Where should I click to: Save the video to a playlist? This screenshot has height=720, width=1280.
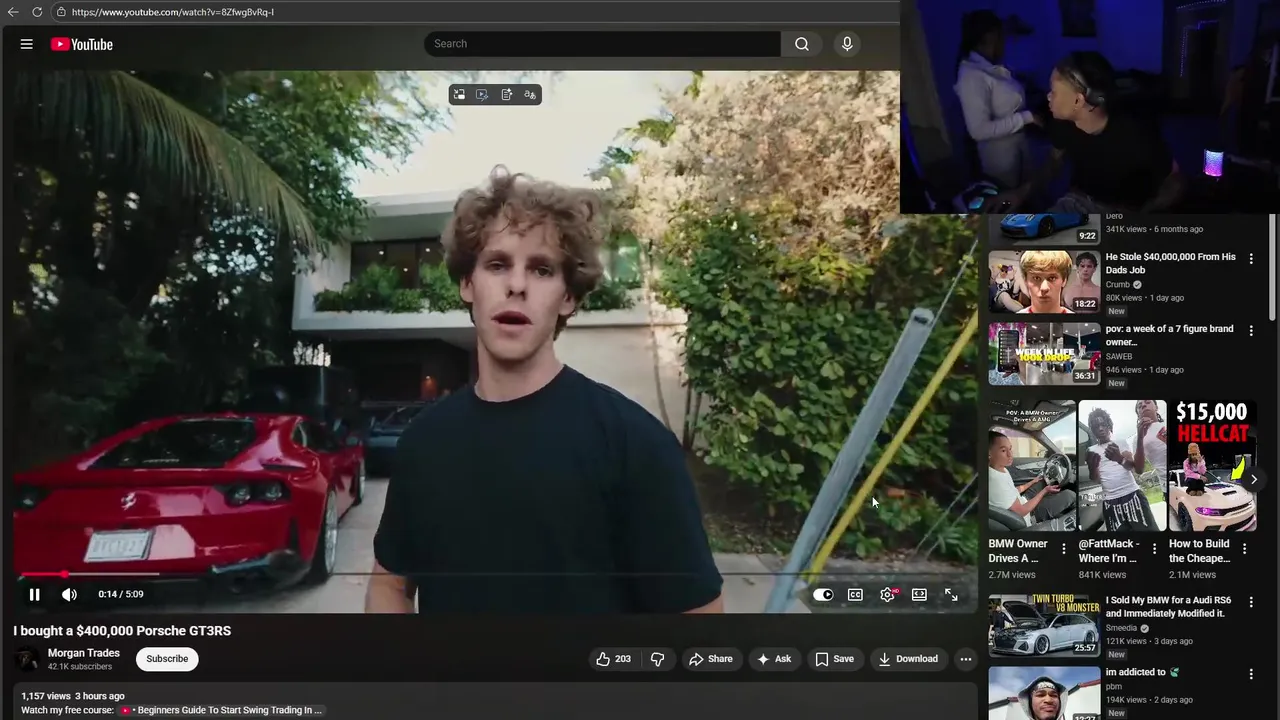[x=834, y=659]
